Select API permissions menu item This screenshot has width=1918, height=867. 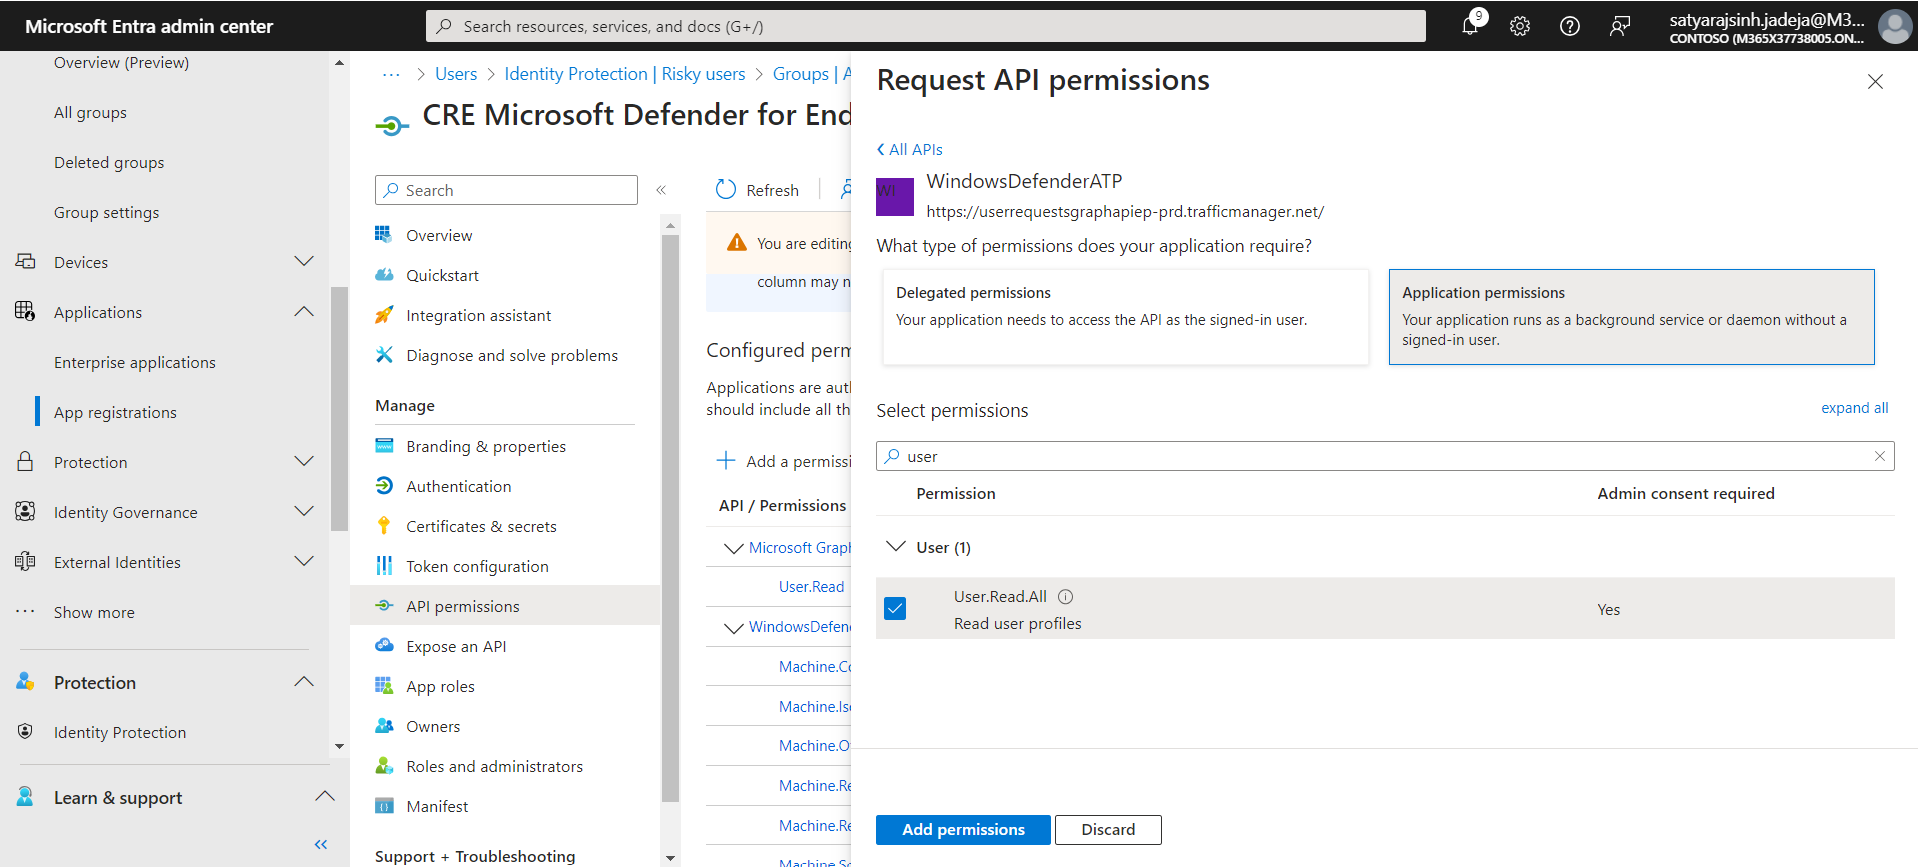click(x=505, y=606)
